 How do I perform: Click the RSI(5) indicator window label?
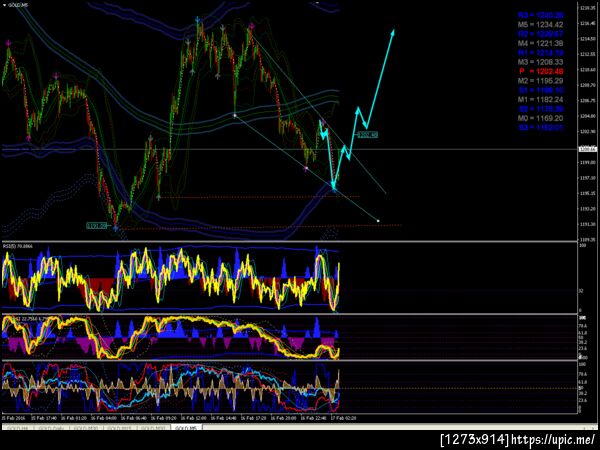click(x=18, y=246)
